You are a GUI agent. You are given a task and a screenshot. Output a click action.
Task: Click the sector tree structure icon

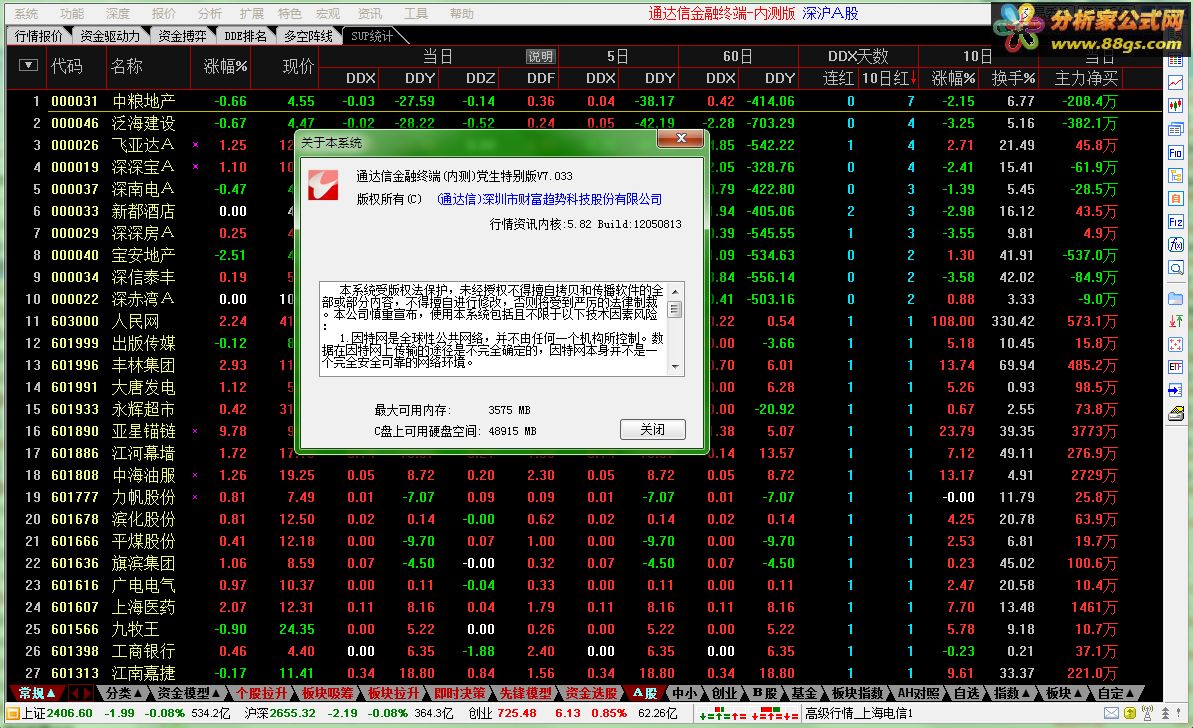(1176, 176)
